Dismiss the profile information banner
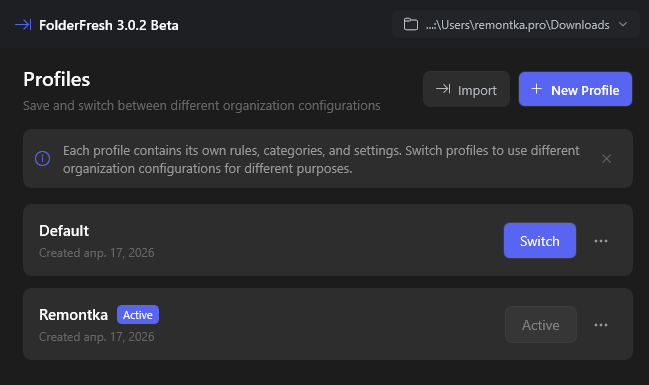Viewport: 649px width, 385px height. [x=606, y=159]
